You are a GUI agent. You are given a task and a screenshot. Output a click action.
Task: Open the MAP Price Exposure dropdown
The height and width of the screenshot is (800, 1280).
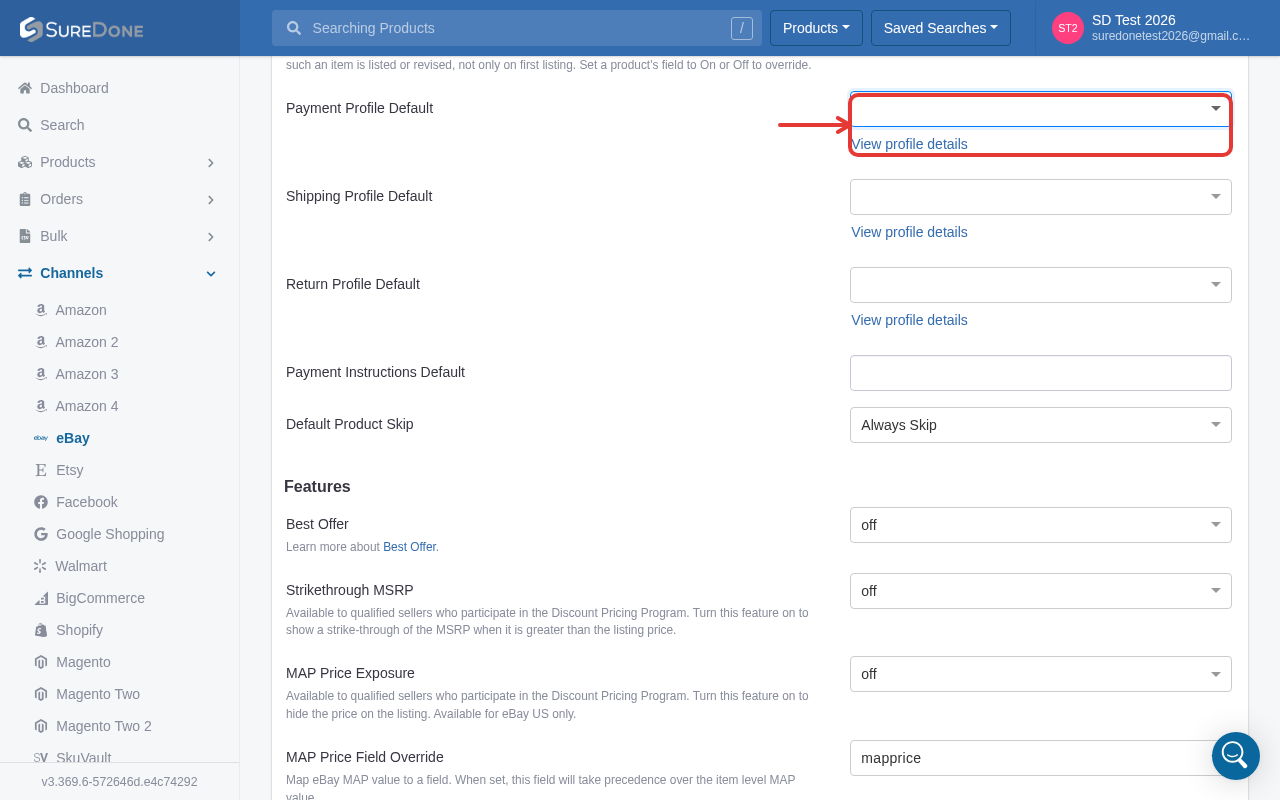coord(1041,674)
